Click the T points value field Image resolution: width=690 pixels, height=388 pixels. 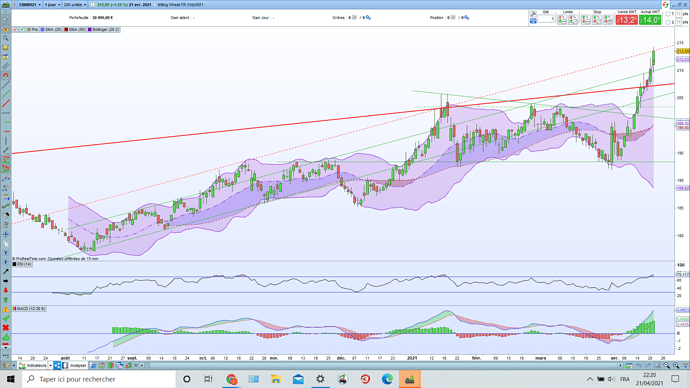(679, 14)
